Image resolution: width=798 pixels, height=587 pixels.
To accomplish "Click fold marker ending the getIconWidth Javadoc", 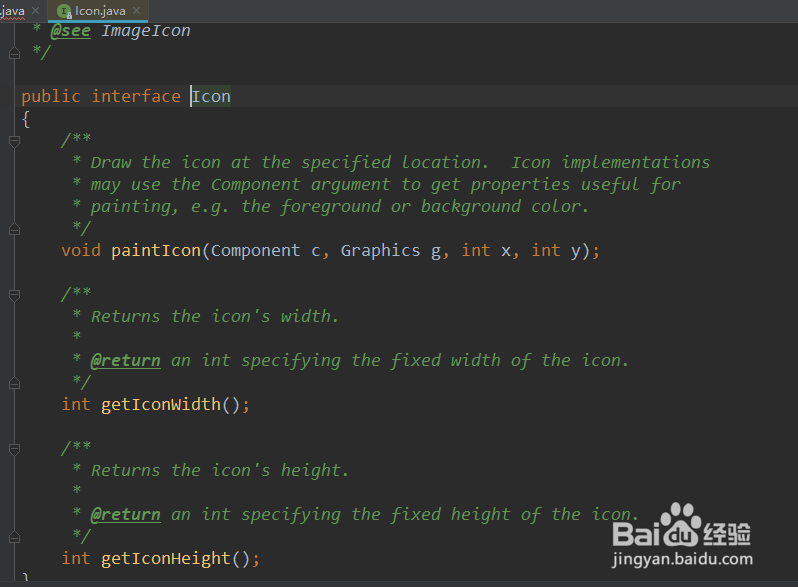I will pyautogui.click(x=14, y=382).
